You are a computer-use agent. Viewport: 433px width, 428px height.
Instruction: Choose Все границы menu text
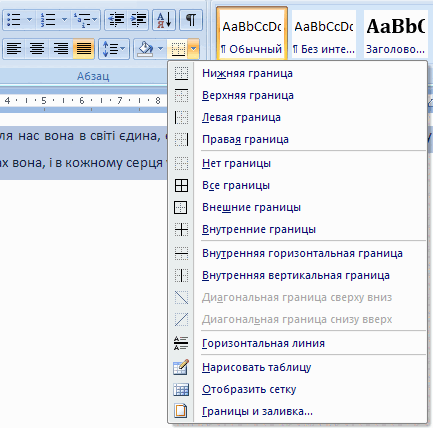click(x=236, y=185)
